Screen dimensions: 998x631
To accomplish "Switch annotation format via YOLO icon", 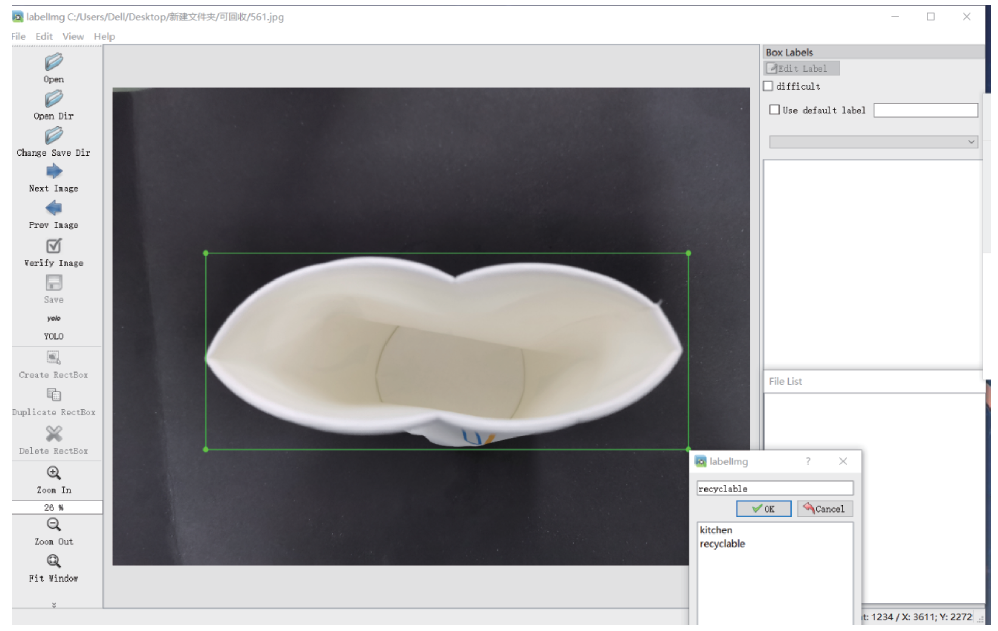I will coord(54,319).
